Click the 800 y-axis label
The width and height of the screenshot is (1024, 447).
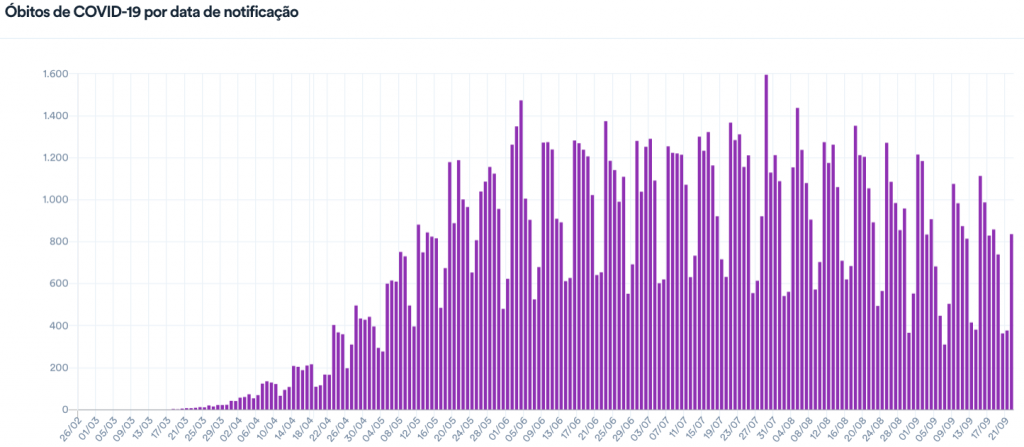[58, 242]
